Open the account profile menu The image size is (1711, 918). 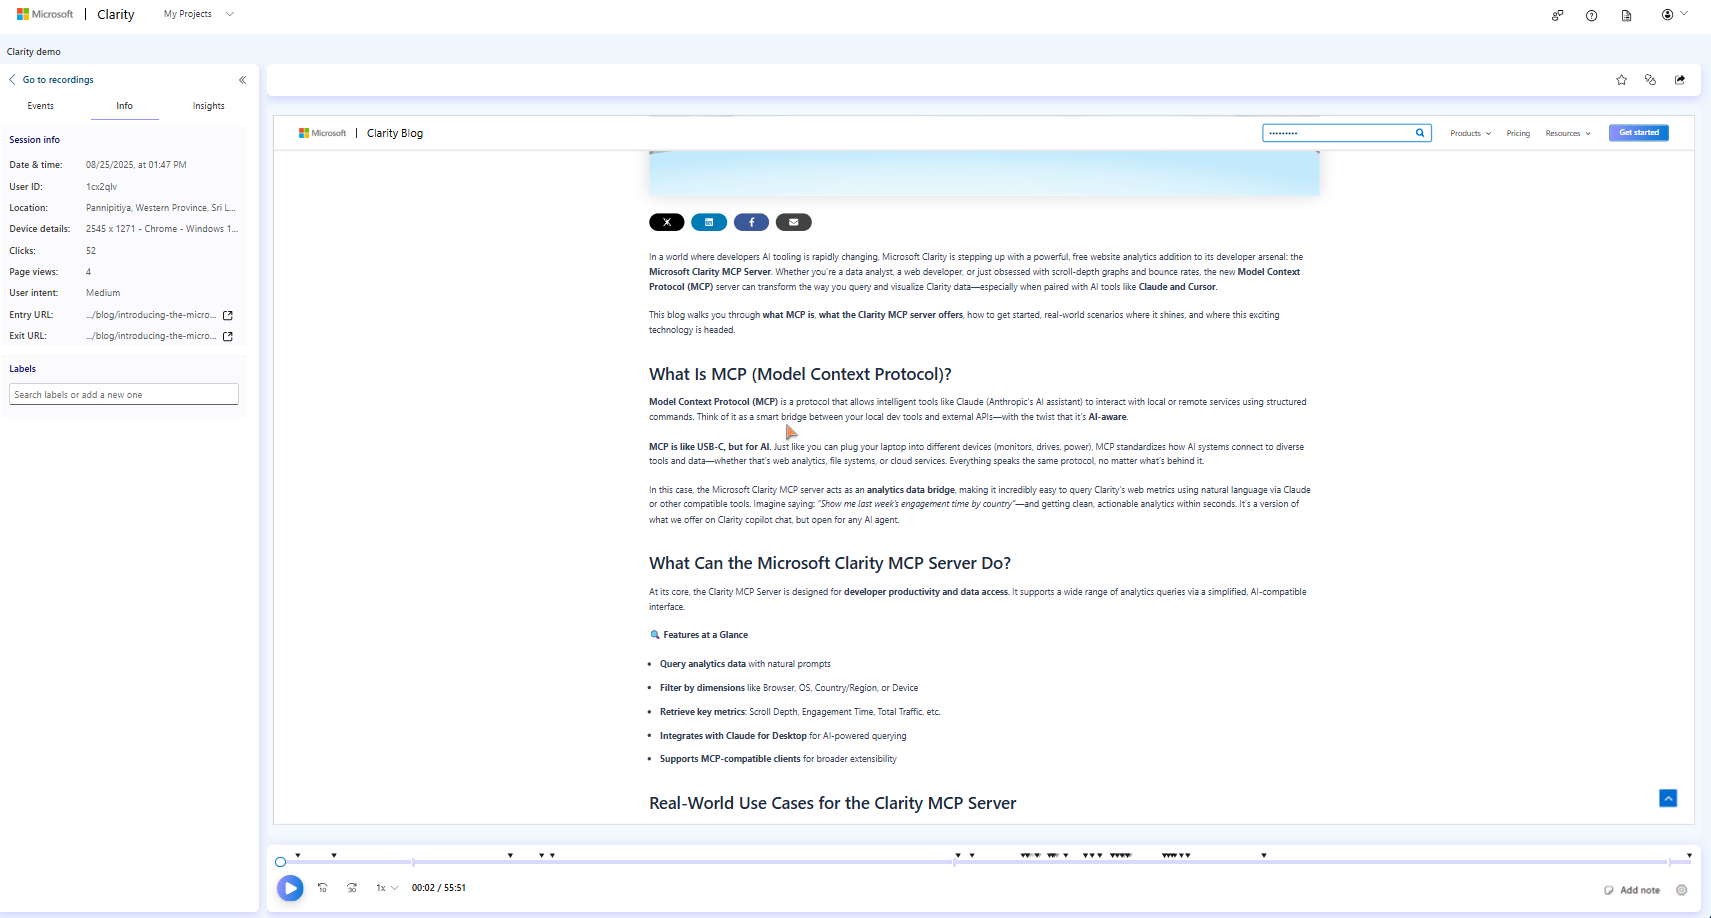coord(1674,15)
